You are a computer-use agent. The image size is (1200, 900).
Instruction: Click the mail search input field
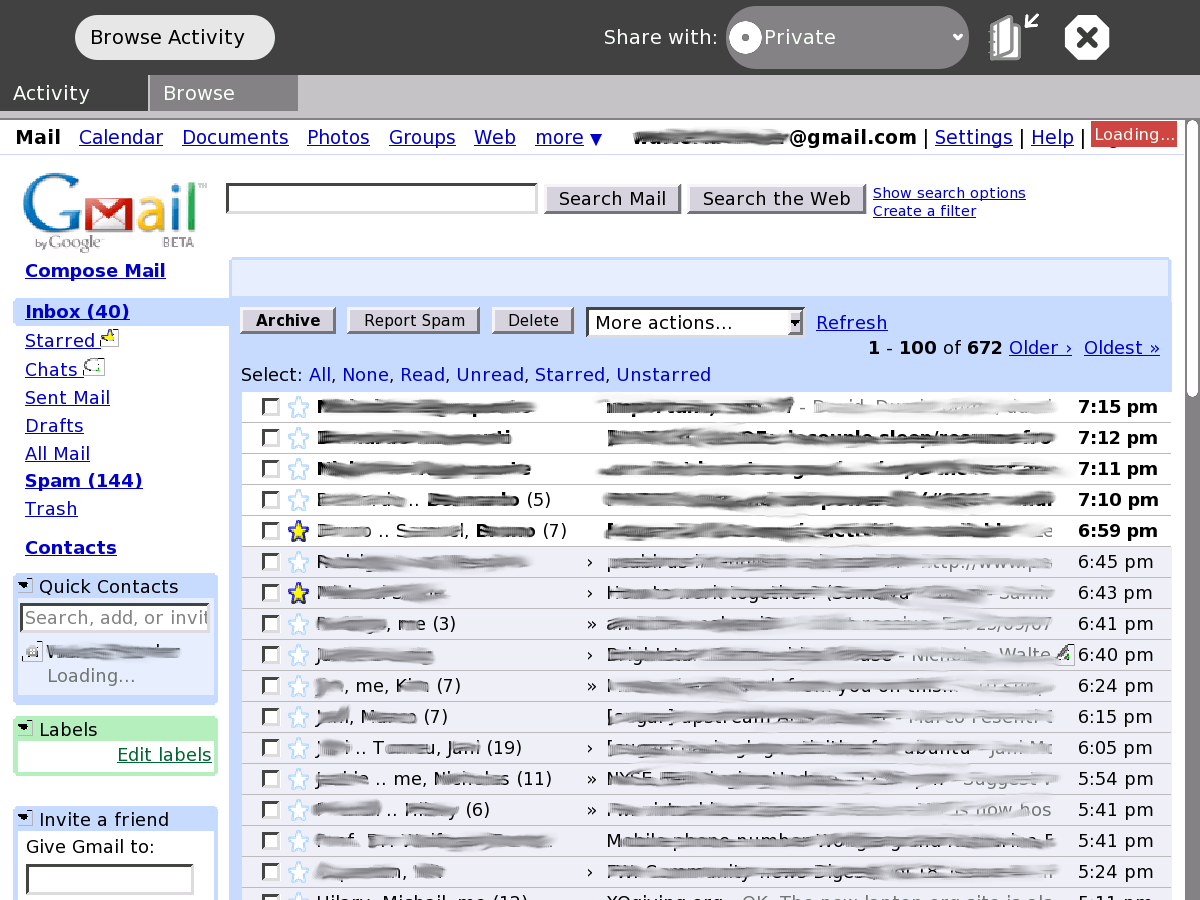tap(382, 199)
